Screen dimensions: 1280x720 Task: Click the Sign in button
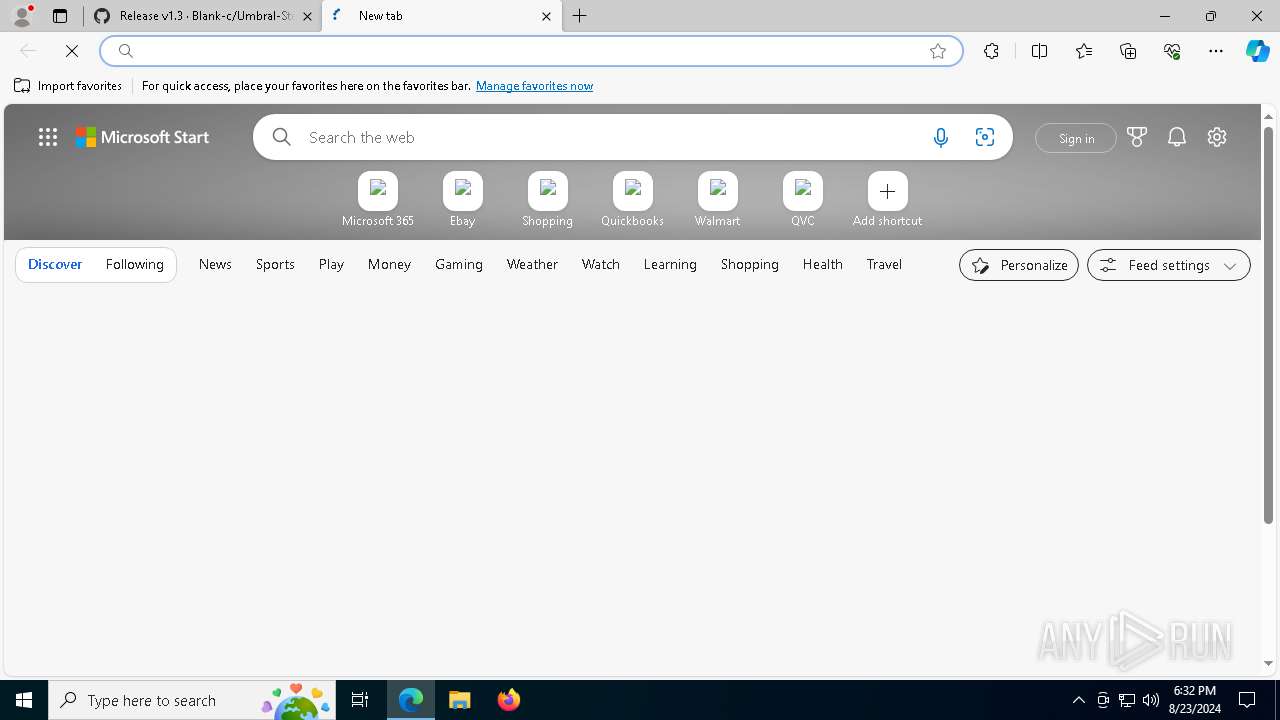tap(1076, 138)
